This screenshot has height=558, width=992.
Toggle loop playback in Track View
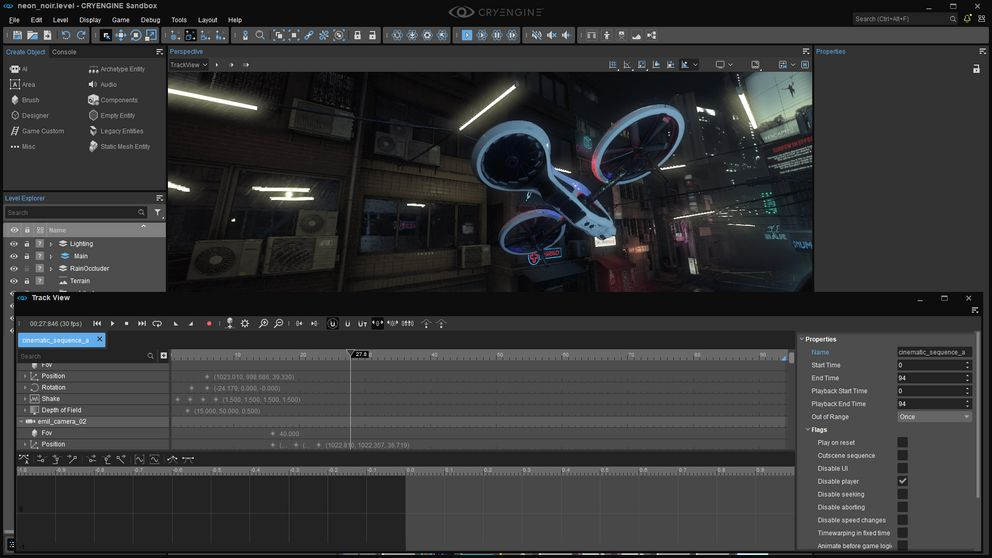pos(157,324)
